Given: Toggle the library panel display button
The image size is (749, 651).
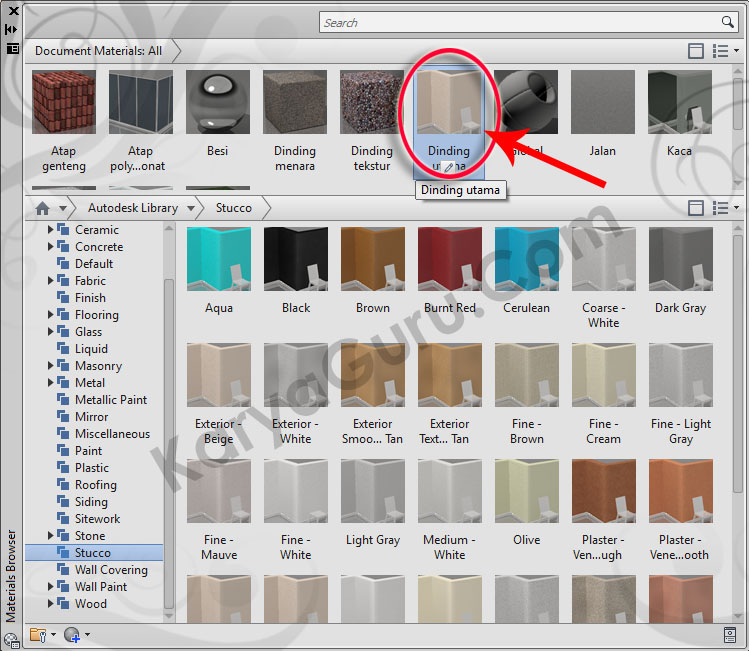Looking at the screenshot, I should [x=696, y=208].
